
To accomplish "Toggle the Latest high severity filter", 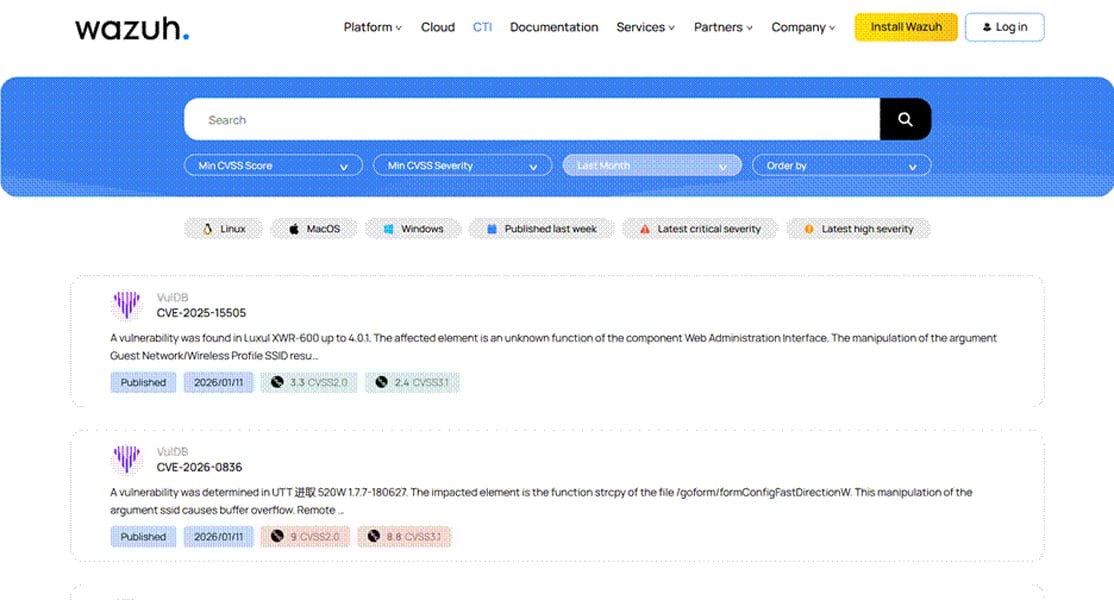I will (x=858, y=228).
